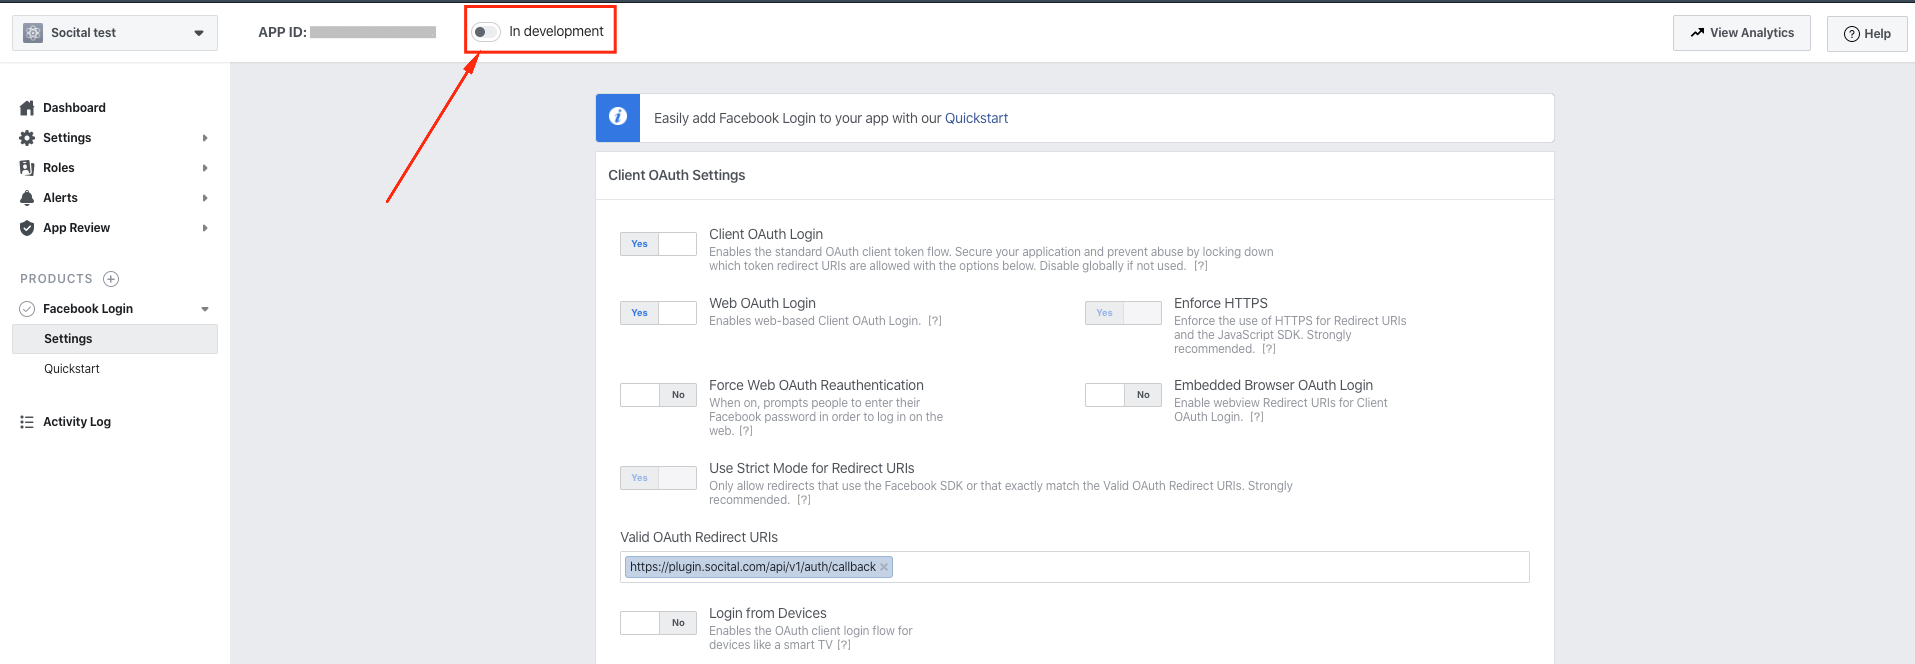Follow the Quickstart link in the banner
The height and width of the screenshot is (664, 1915).
(x=976, y=118)
